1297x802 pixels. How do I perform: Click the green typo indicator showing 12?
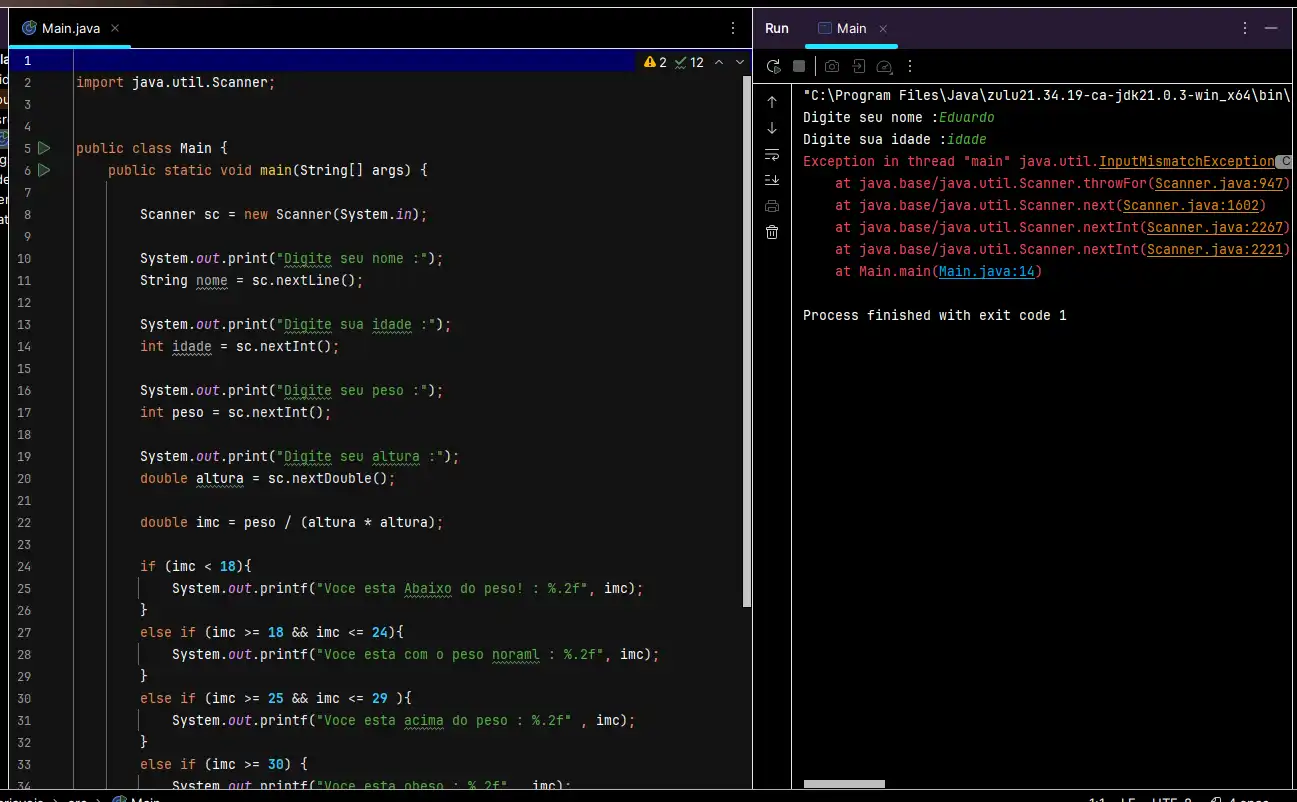click(x=689, y=62)
